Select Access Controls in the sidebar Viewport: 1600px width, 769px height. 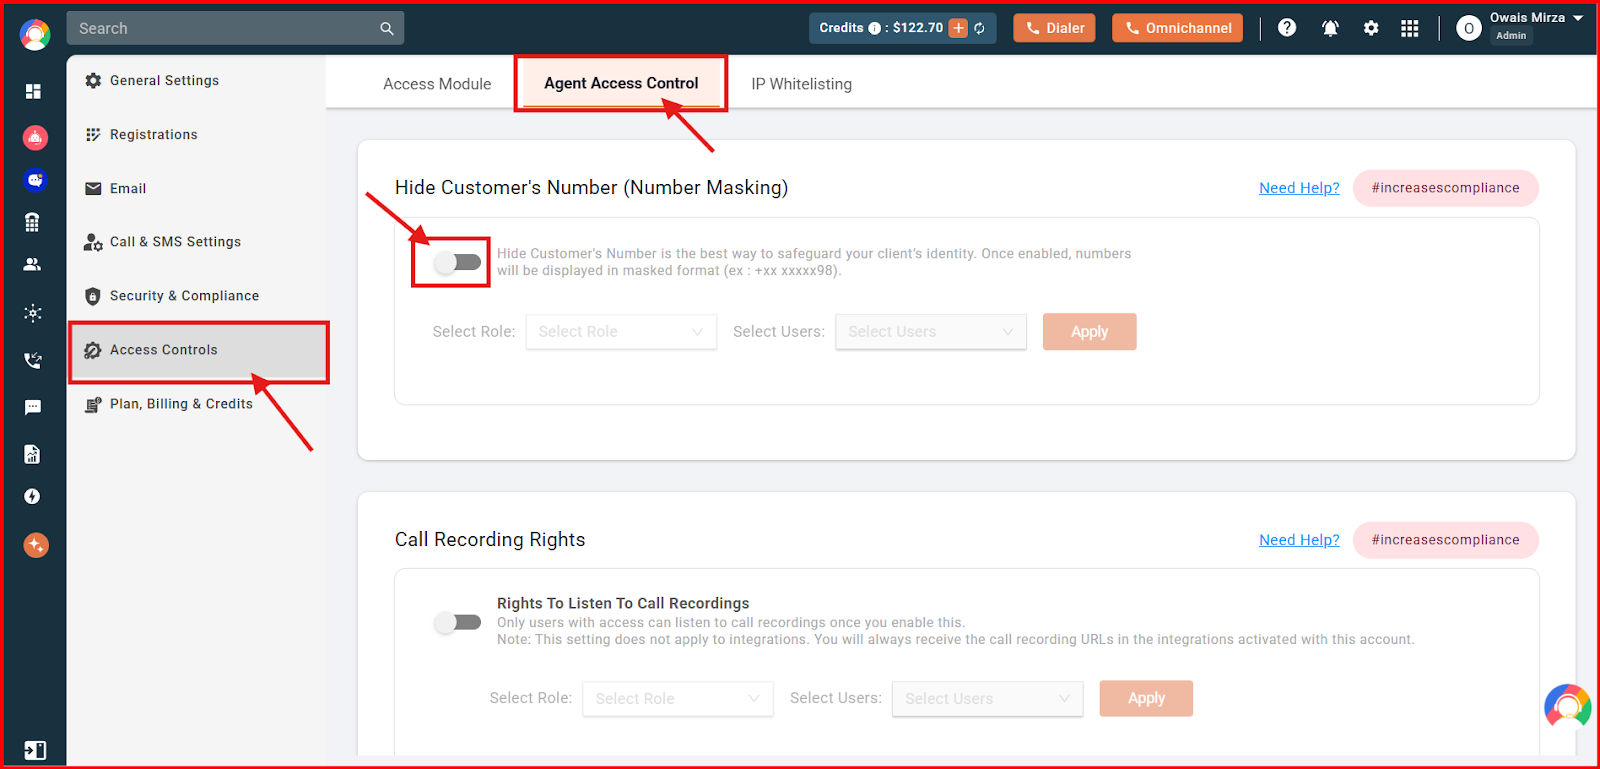coord(198,350)
